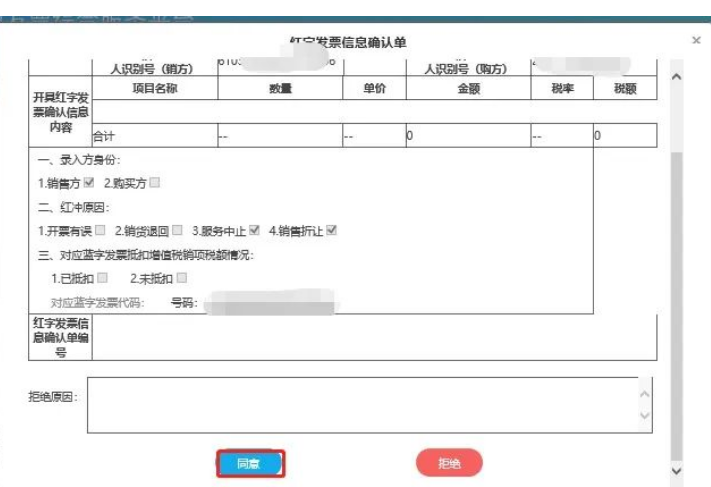Click the dialog scrollbar up arrow
This screenshot has width=711, height=487.
click(676, 77)
